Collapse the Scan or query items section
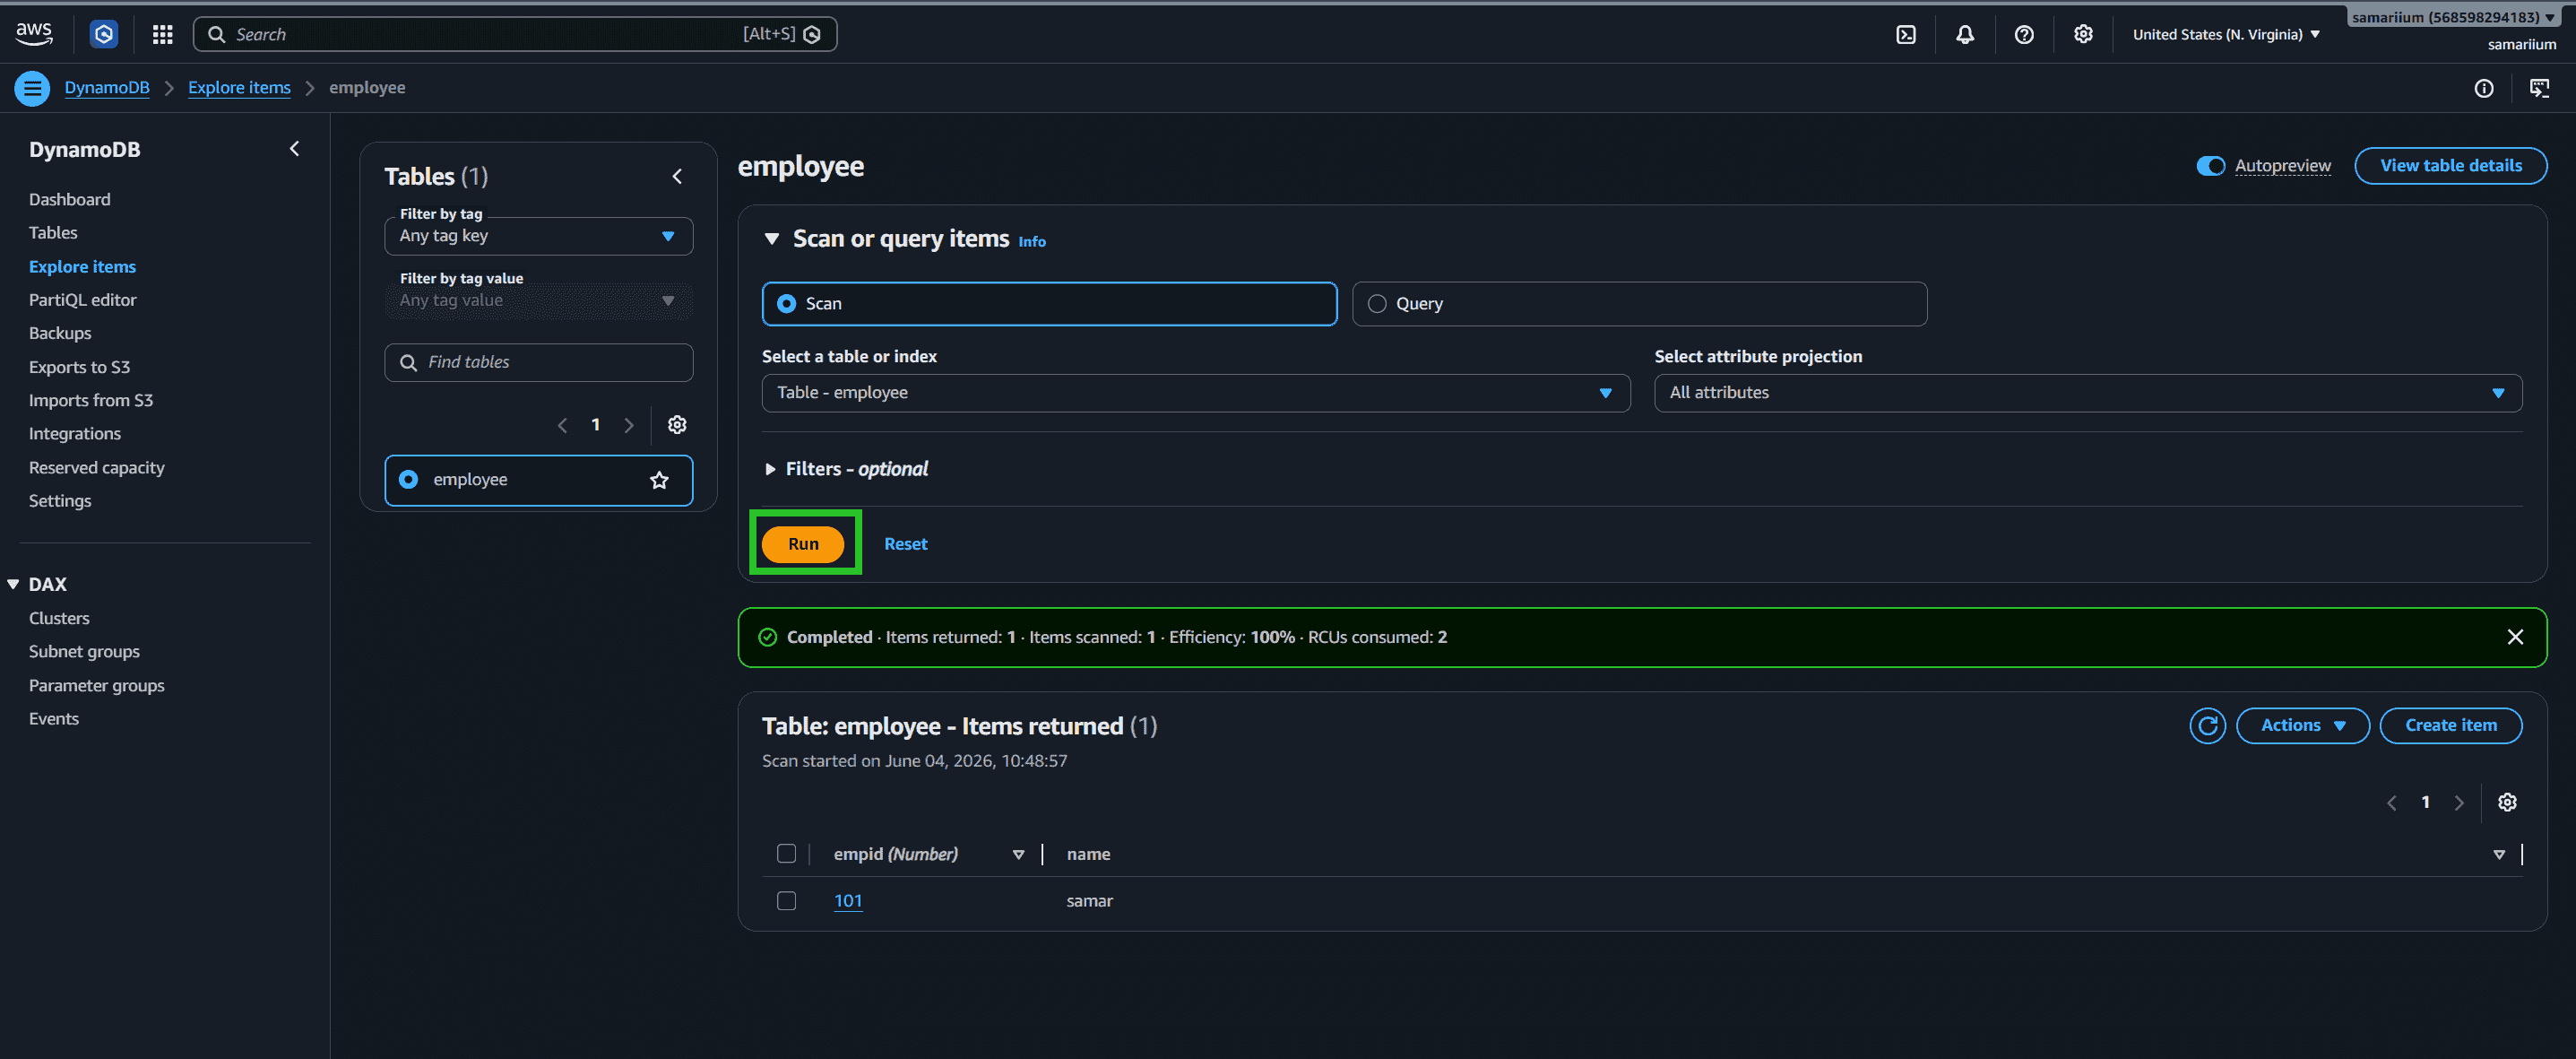Viewport: 2576px width, 1059px height. [771, 239]
